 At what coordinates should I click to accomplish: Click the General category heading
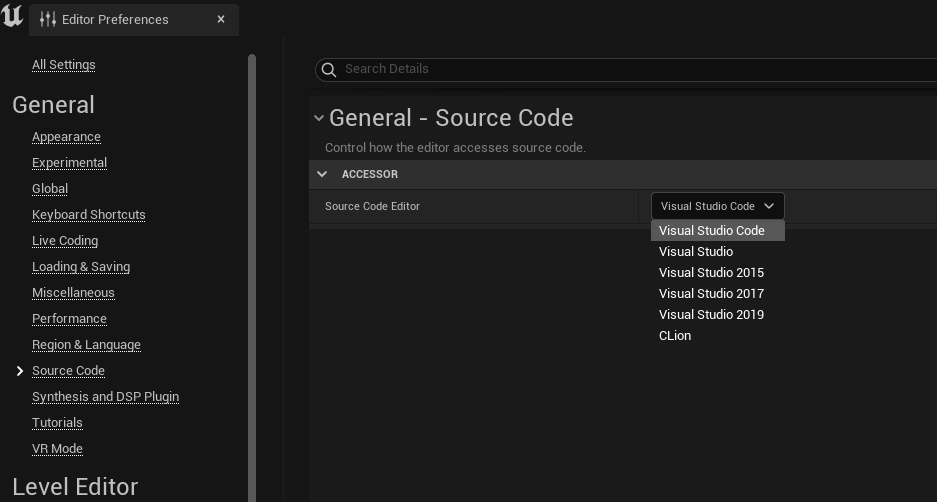point(53,105)
